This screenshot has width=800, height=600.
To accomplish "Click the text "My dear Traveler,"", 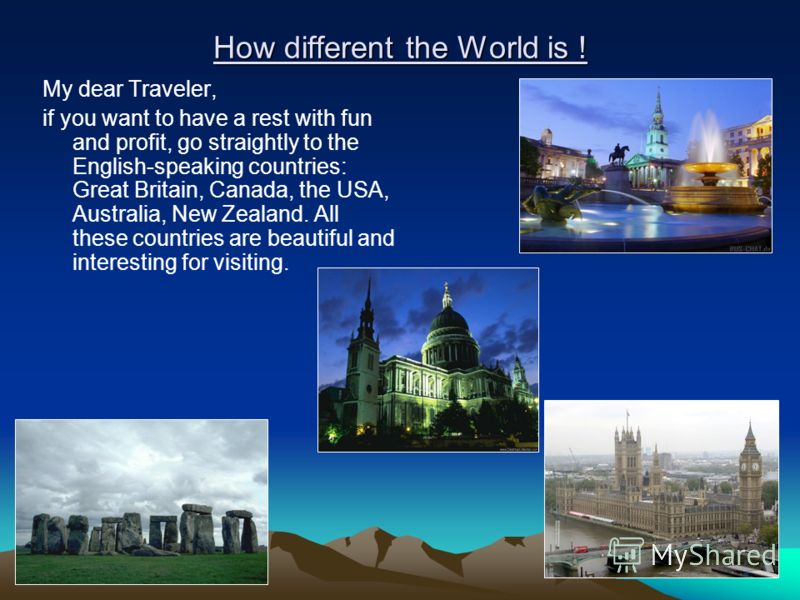I will (x=130, y=89).
